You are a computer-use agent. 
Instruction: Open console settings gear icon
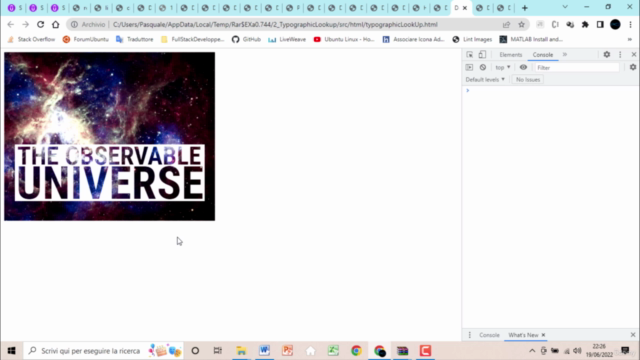(633, 67)
